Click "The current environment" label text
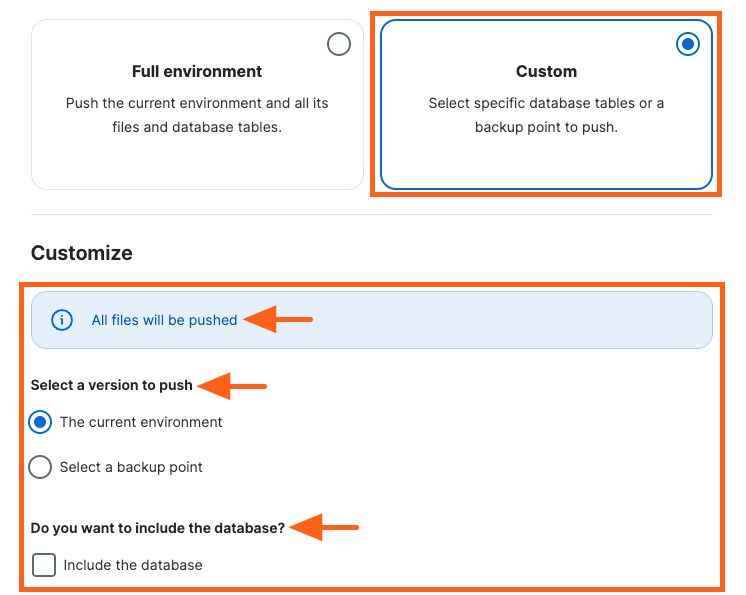 141,422
